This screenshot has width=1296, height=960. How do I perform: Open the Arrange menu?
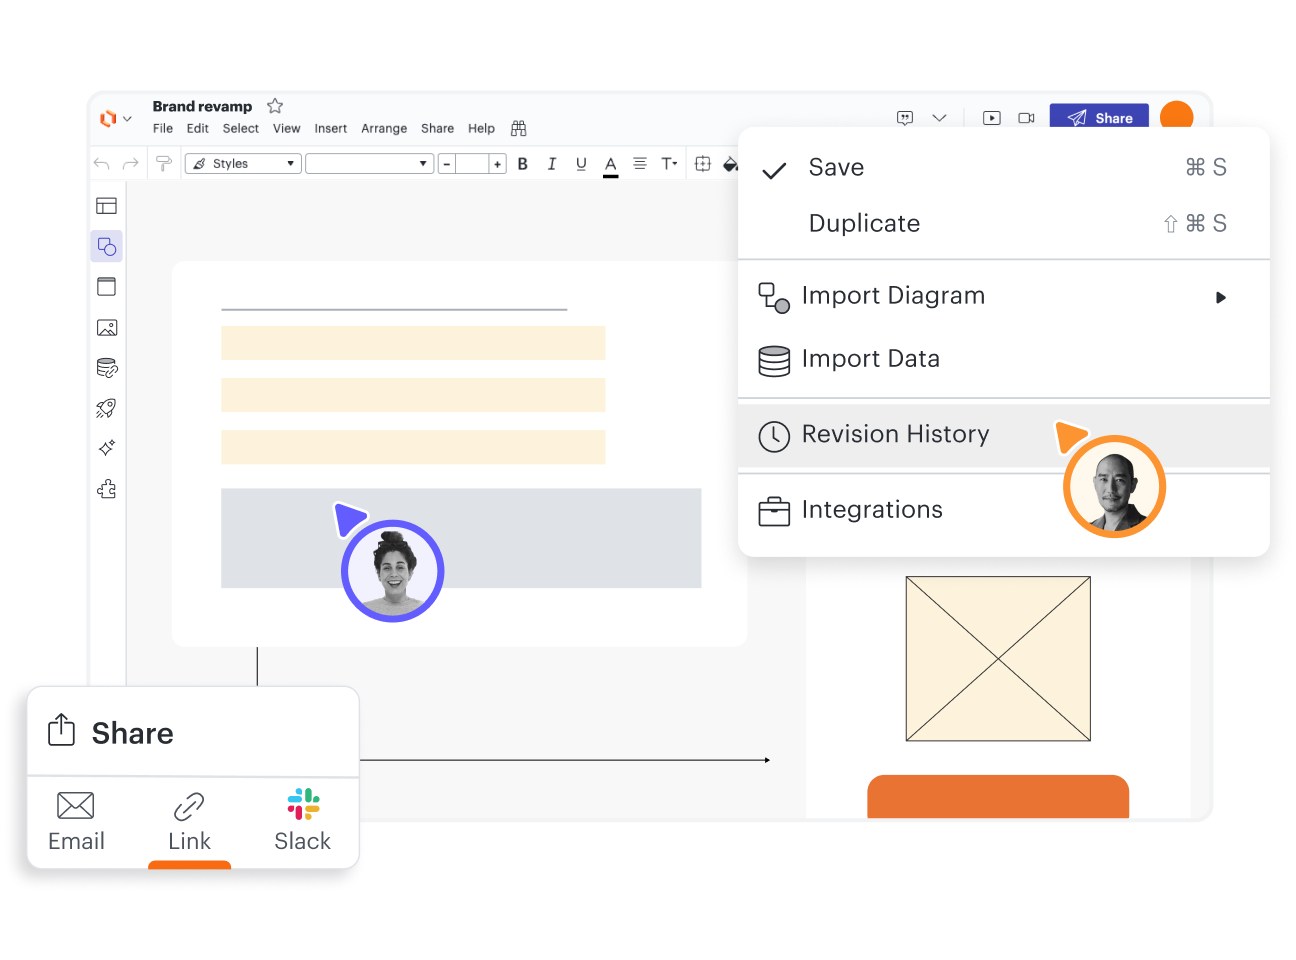coord(384,129)
